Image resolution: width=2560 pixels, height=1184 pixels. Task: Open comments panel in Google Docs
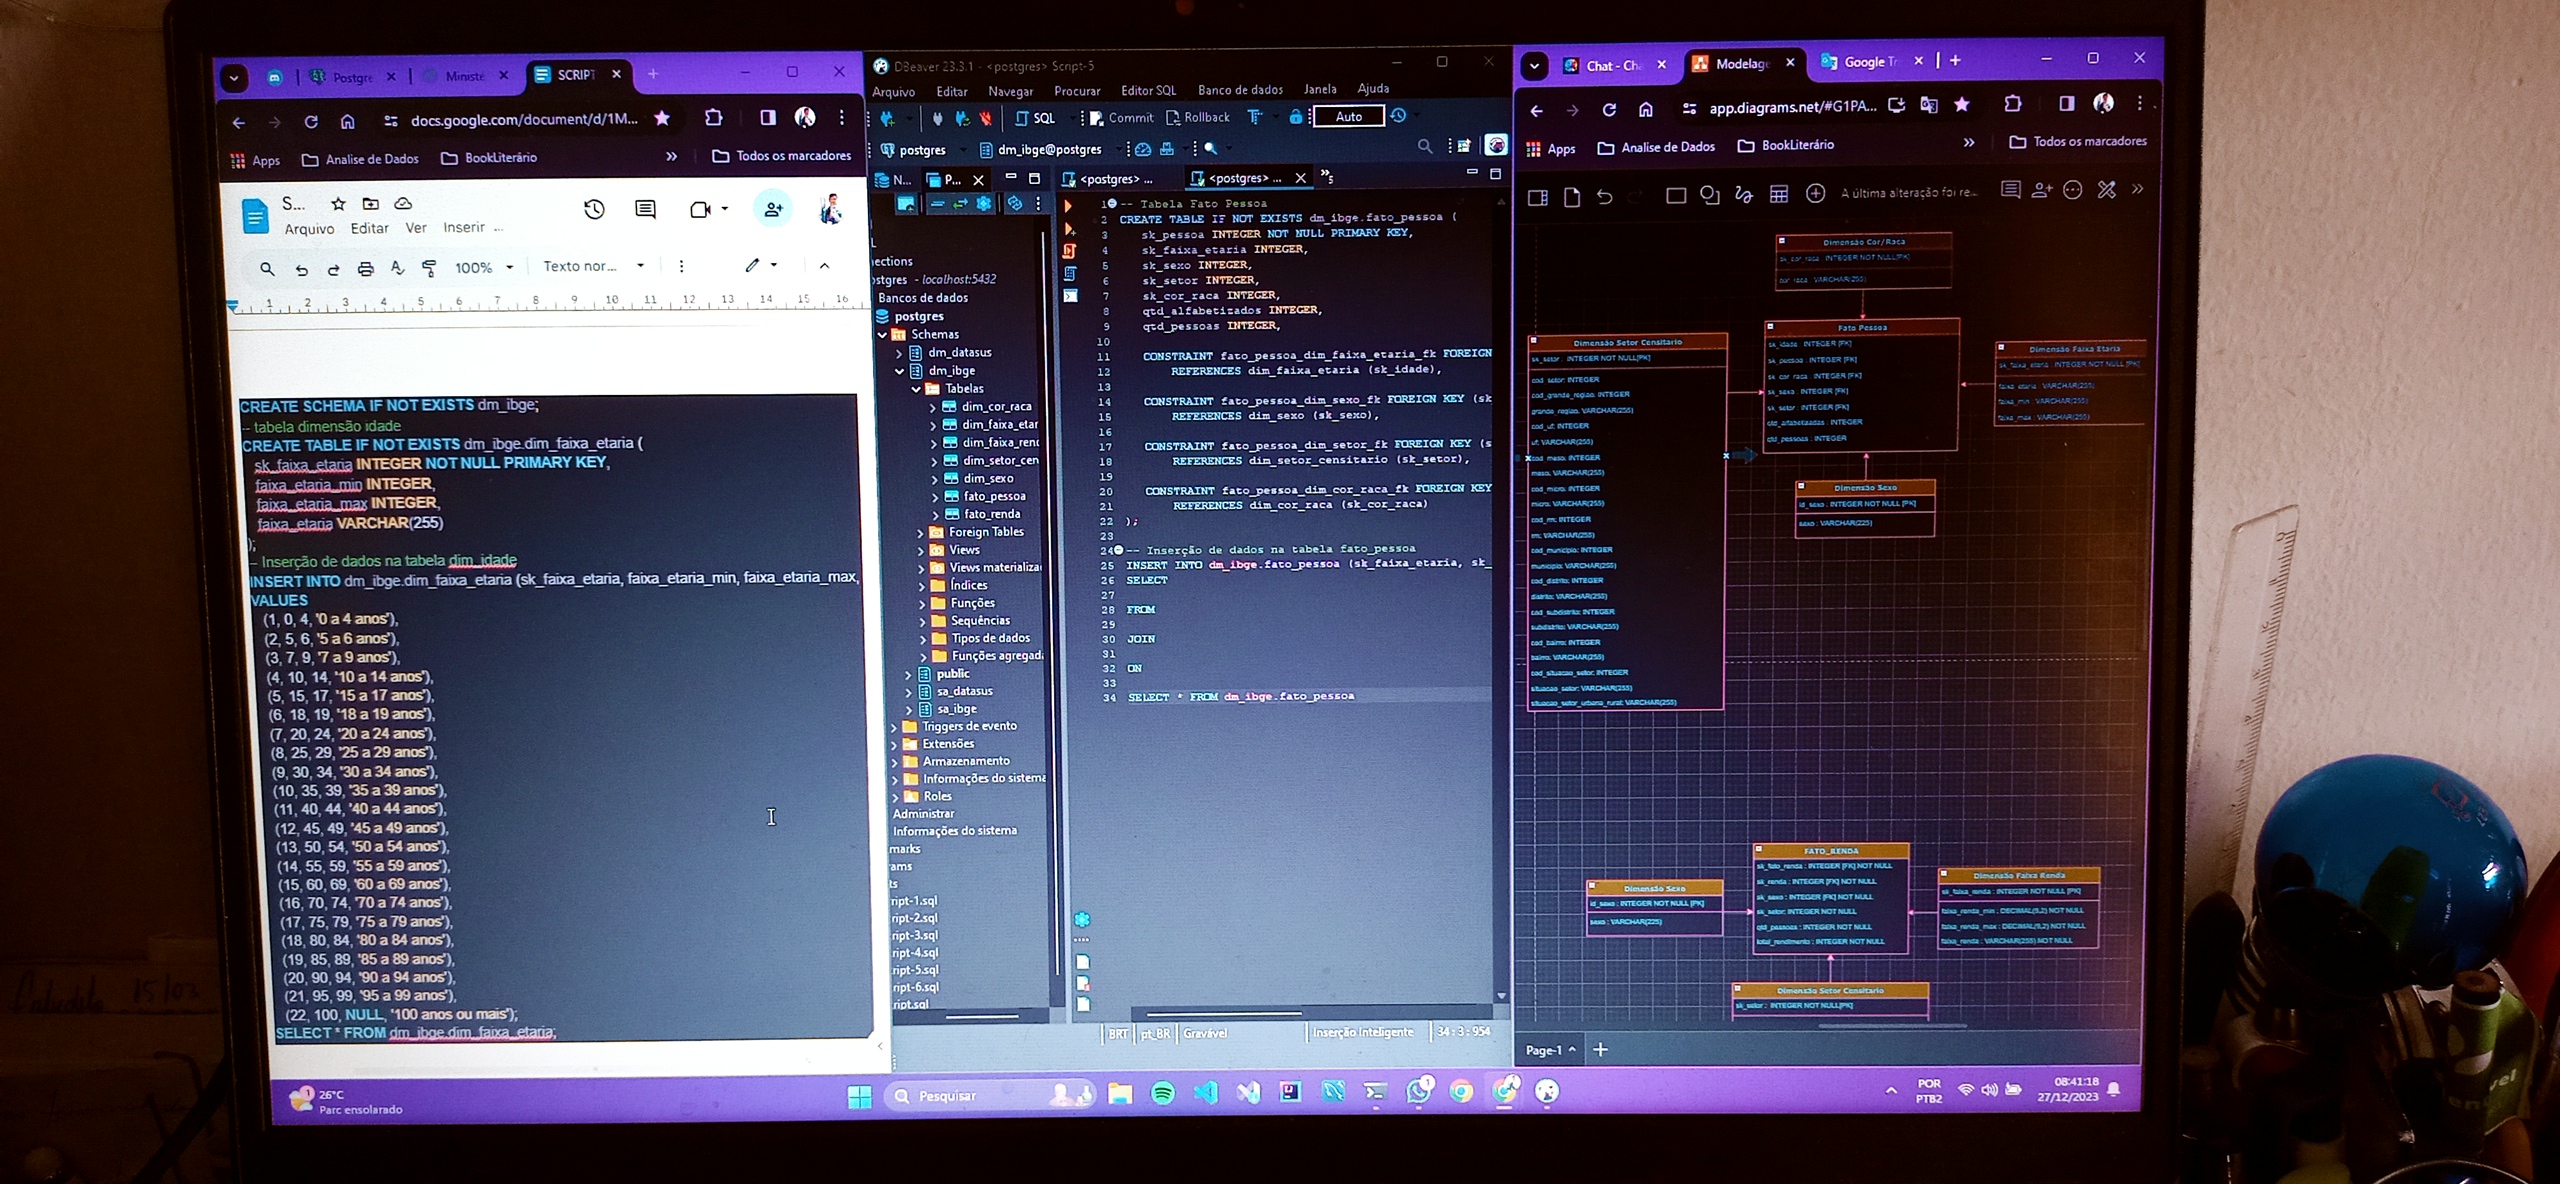[x=645, y=209]
